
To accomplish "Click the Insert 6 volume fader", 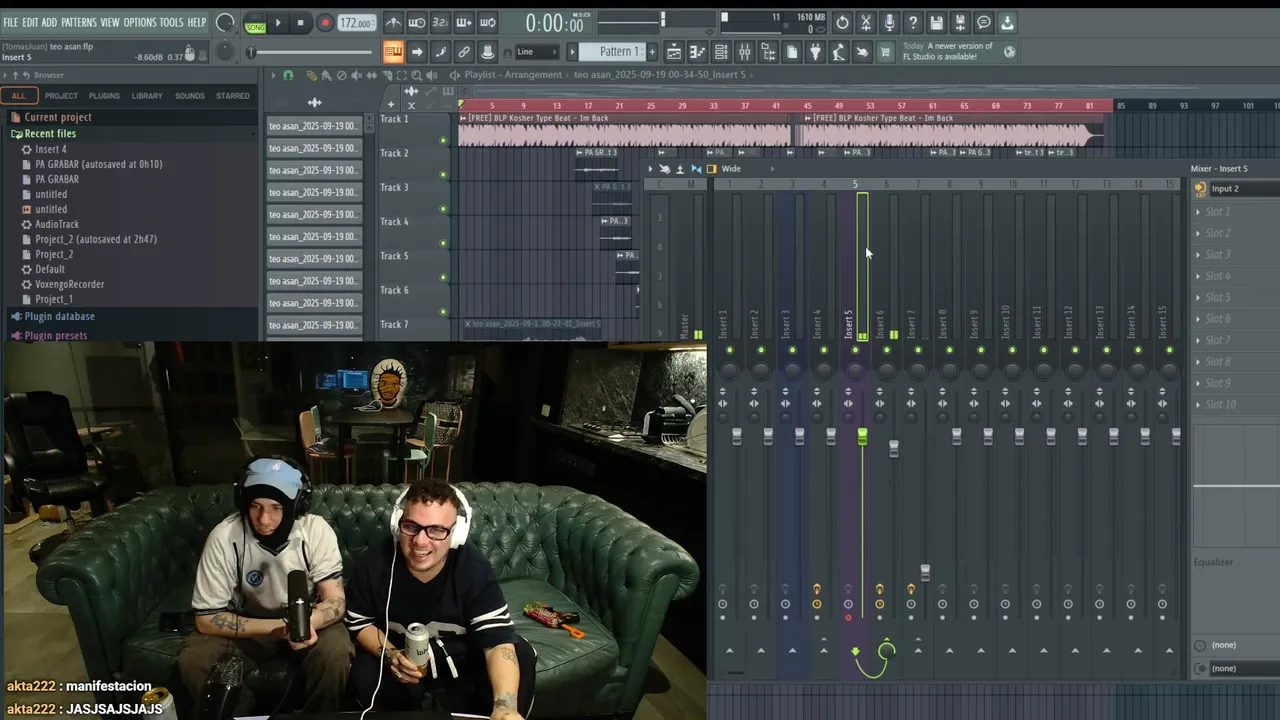I will pyautogui.click(x=894, y=449).
